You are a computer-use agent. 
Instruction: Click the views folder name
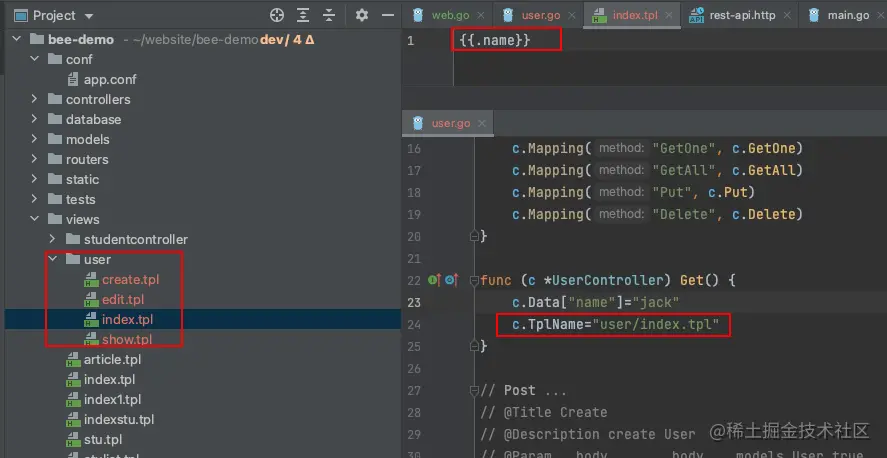(x=83, y=219)
